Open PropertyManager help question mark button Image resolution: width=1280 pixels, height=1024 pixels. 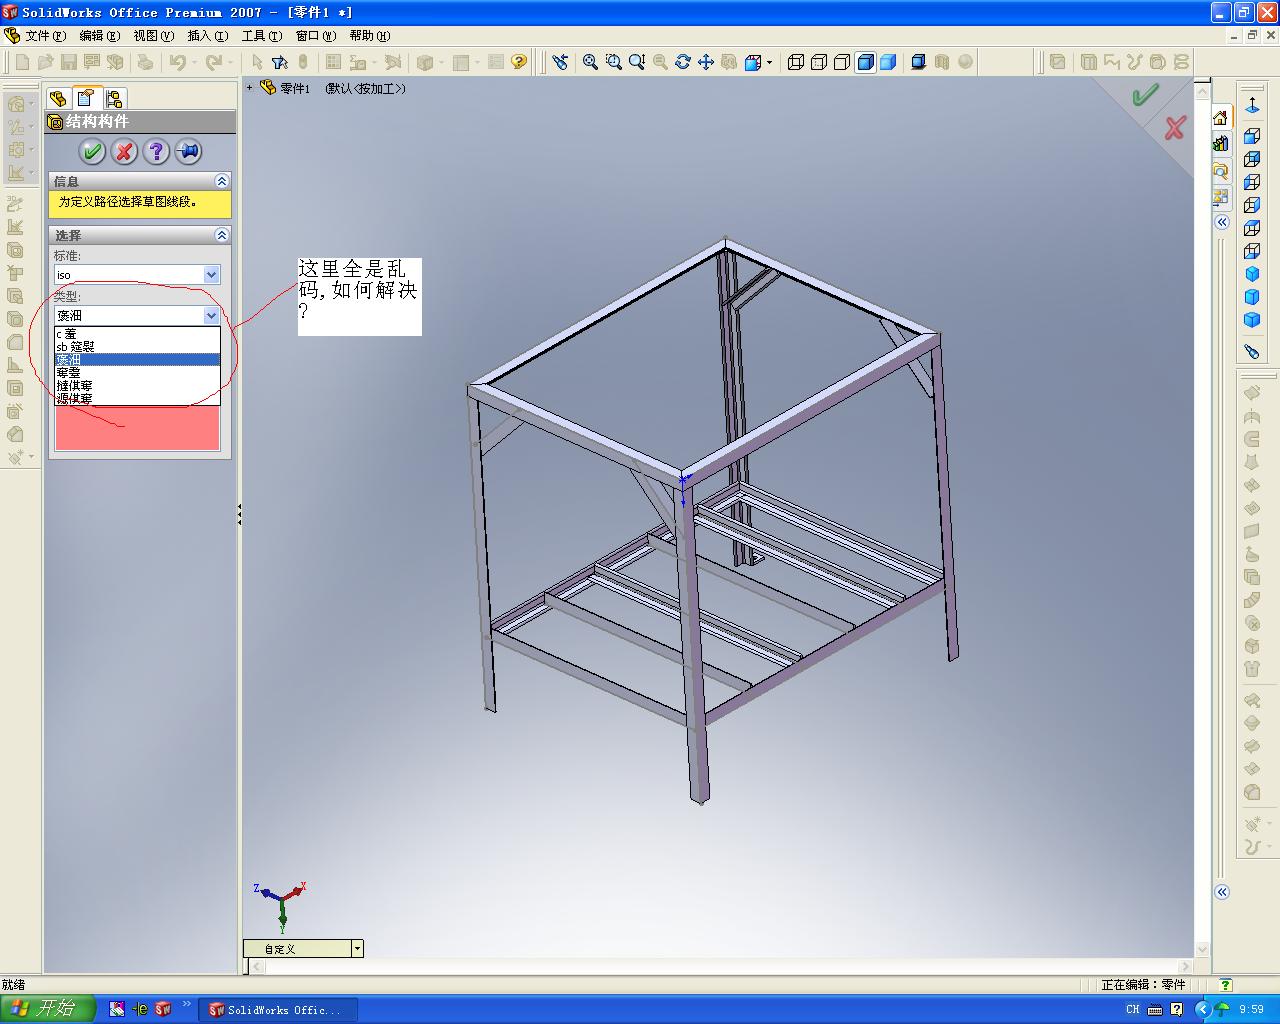point(156,152)
